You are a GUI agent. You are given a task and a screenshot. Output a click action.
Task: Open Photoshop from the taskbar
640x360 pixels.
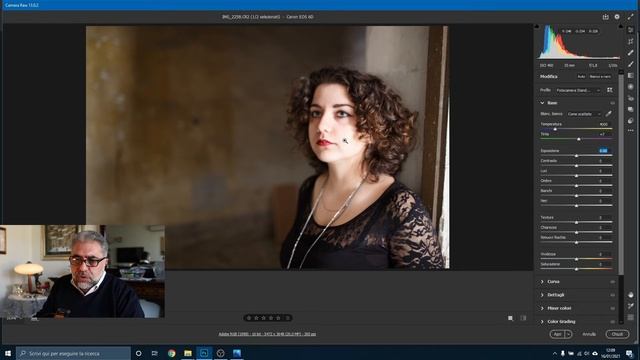(204, 353)
